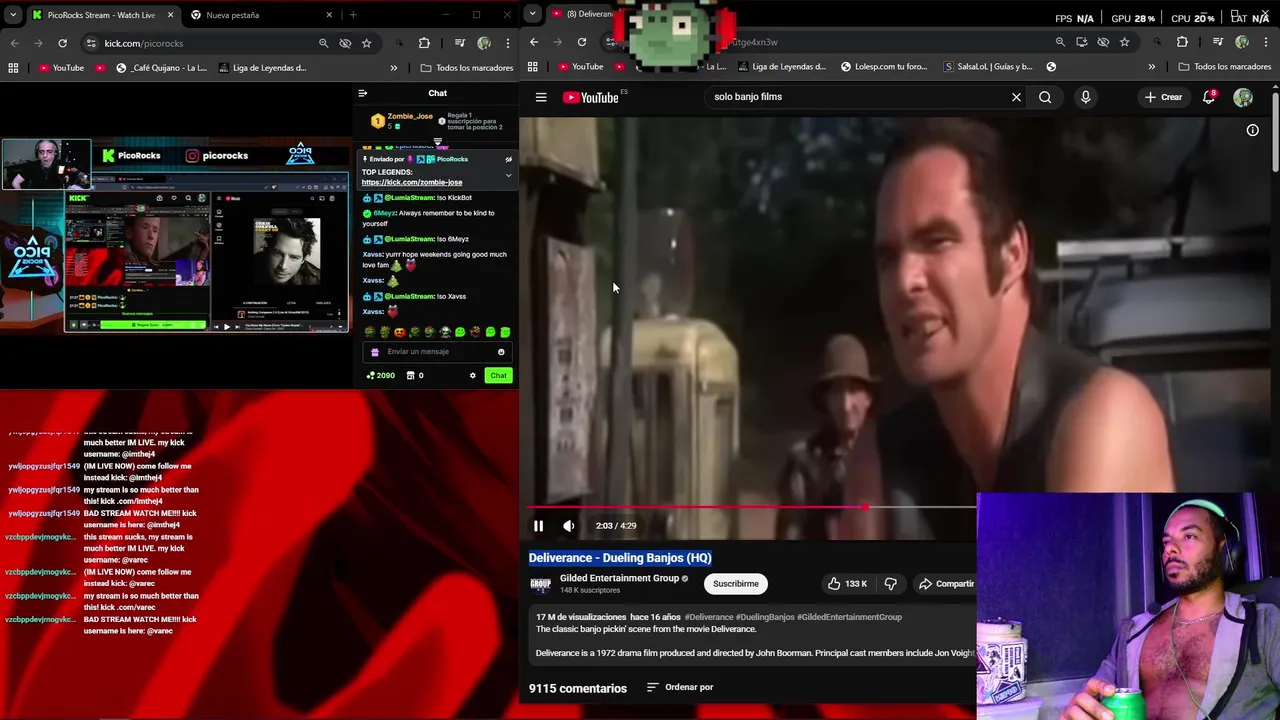Click Compartir share button
The width and height of the screenshot is (1280, 720).
[x=946, y=584]
